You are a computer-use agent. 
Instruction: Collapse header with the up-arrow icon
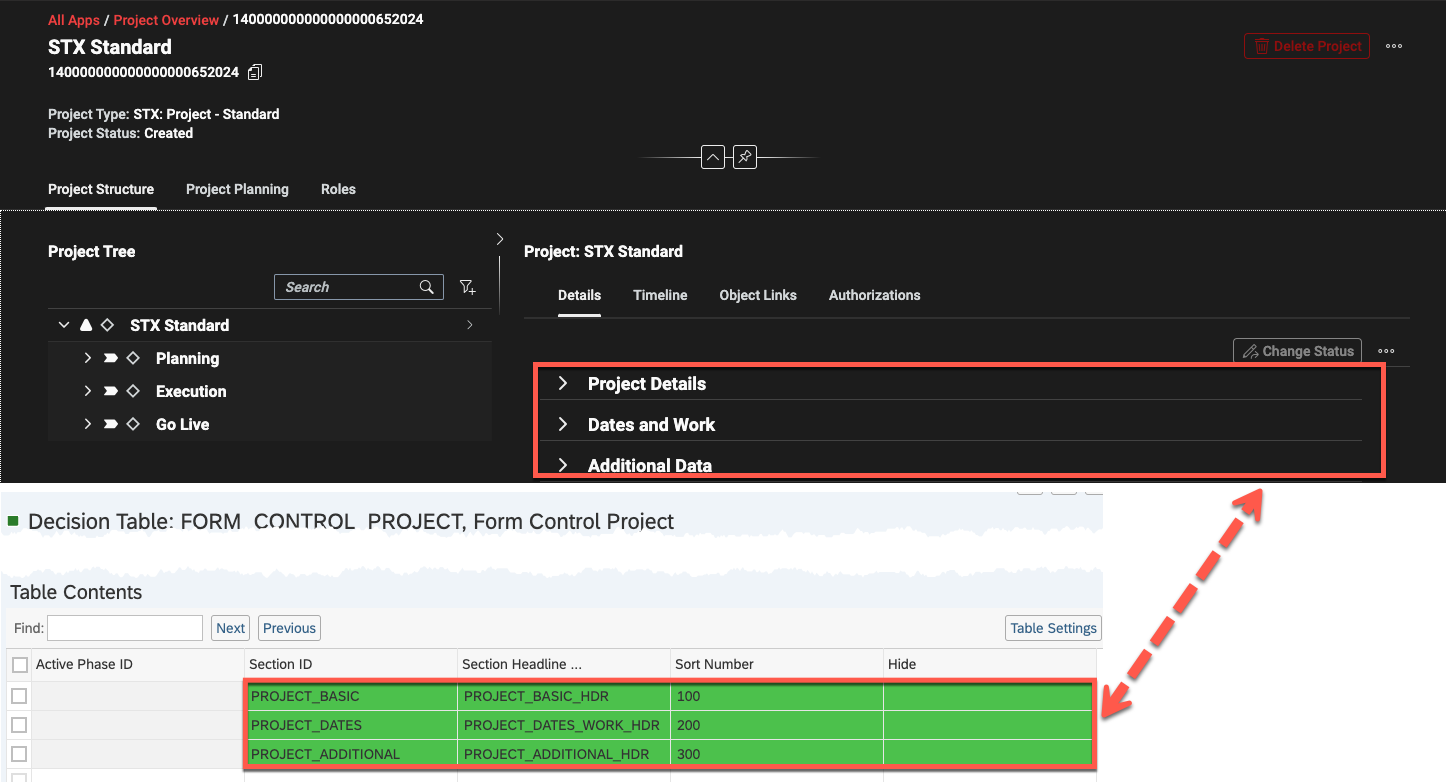[712, 157]
